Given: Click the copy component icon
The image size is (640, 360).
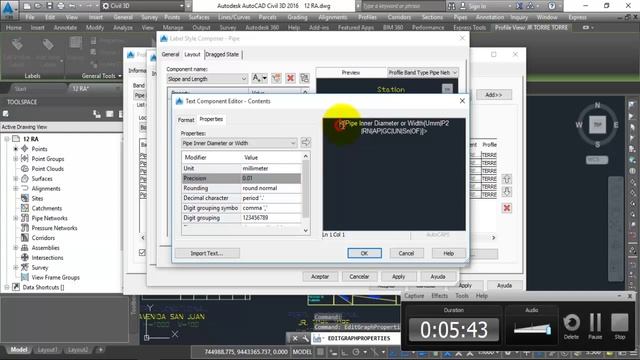Looking at the screenshot, I should [x=276, y=78].
